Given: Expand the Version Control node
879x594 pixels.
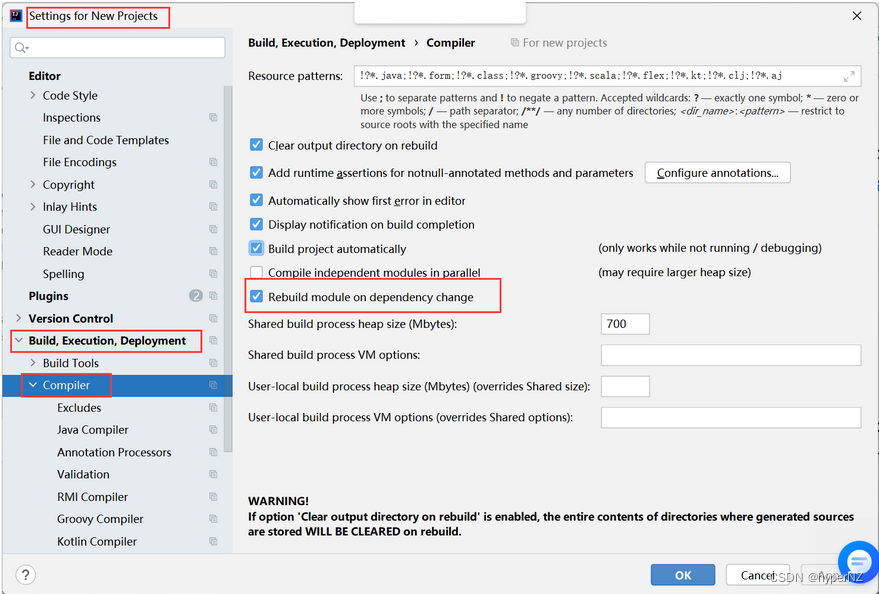Looking at the screenshot, I should pos(18,318).
